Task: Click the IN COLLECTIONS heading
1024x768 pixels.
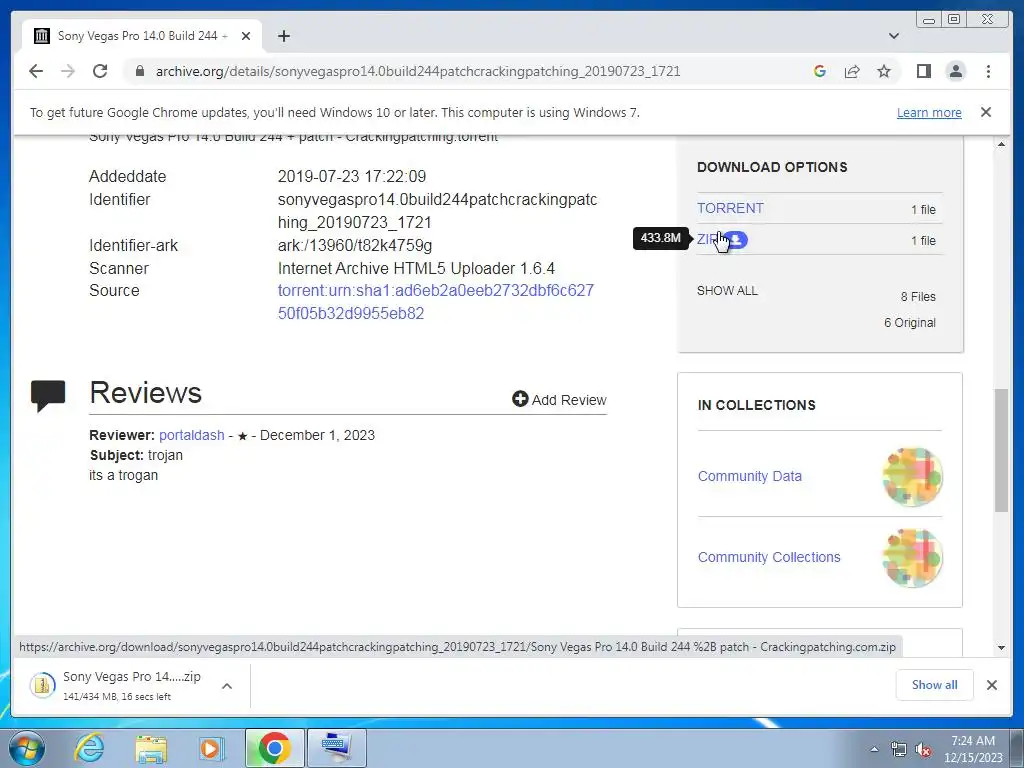Action: [x=756, y=405]
